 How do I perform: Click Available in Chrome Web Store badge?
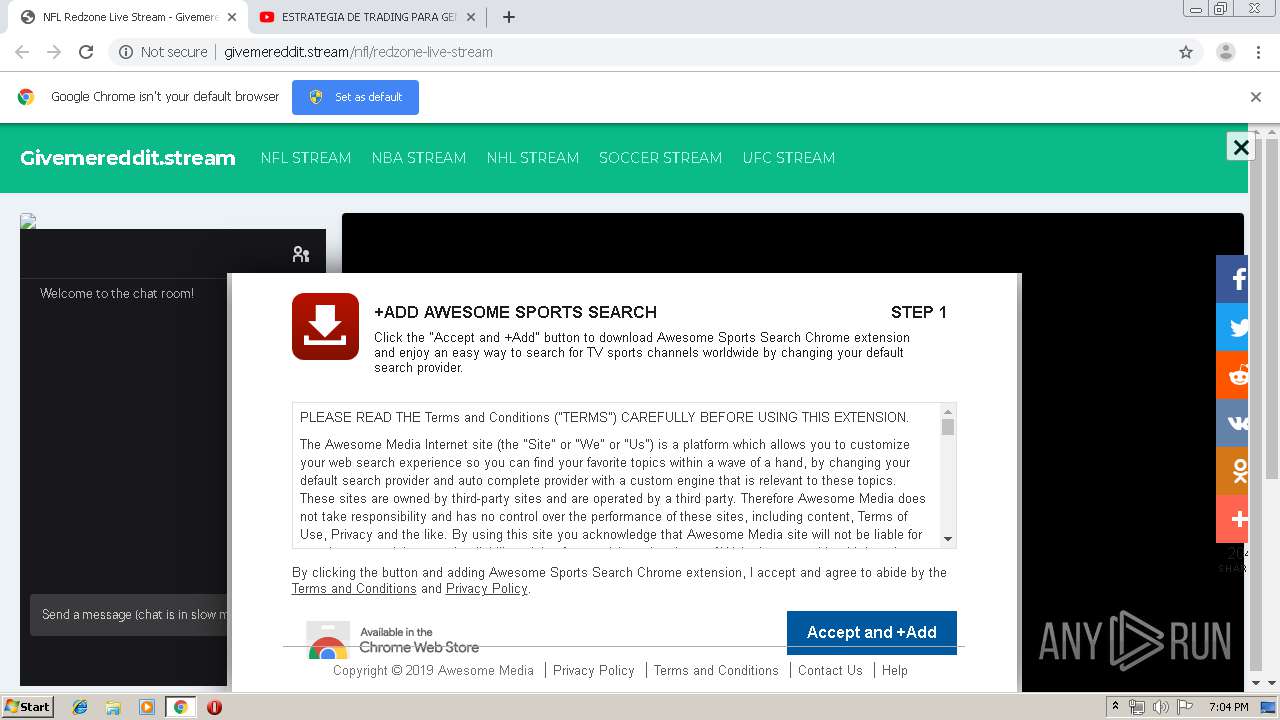[394, 640]
